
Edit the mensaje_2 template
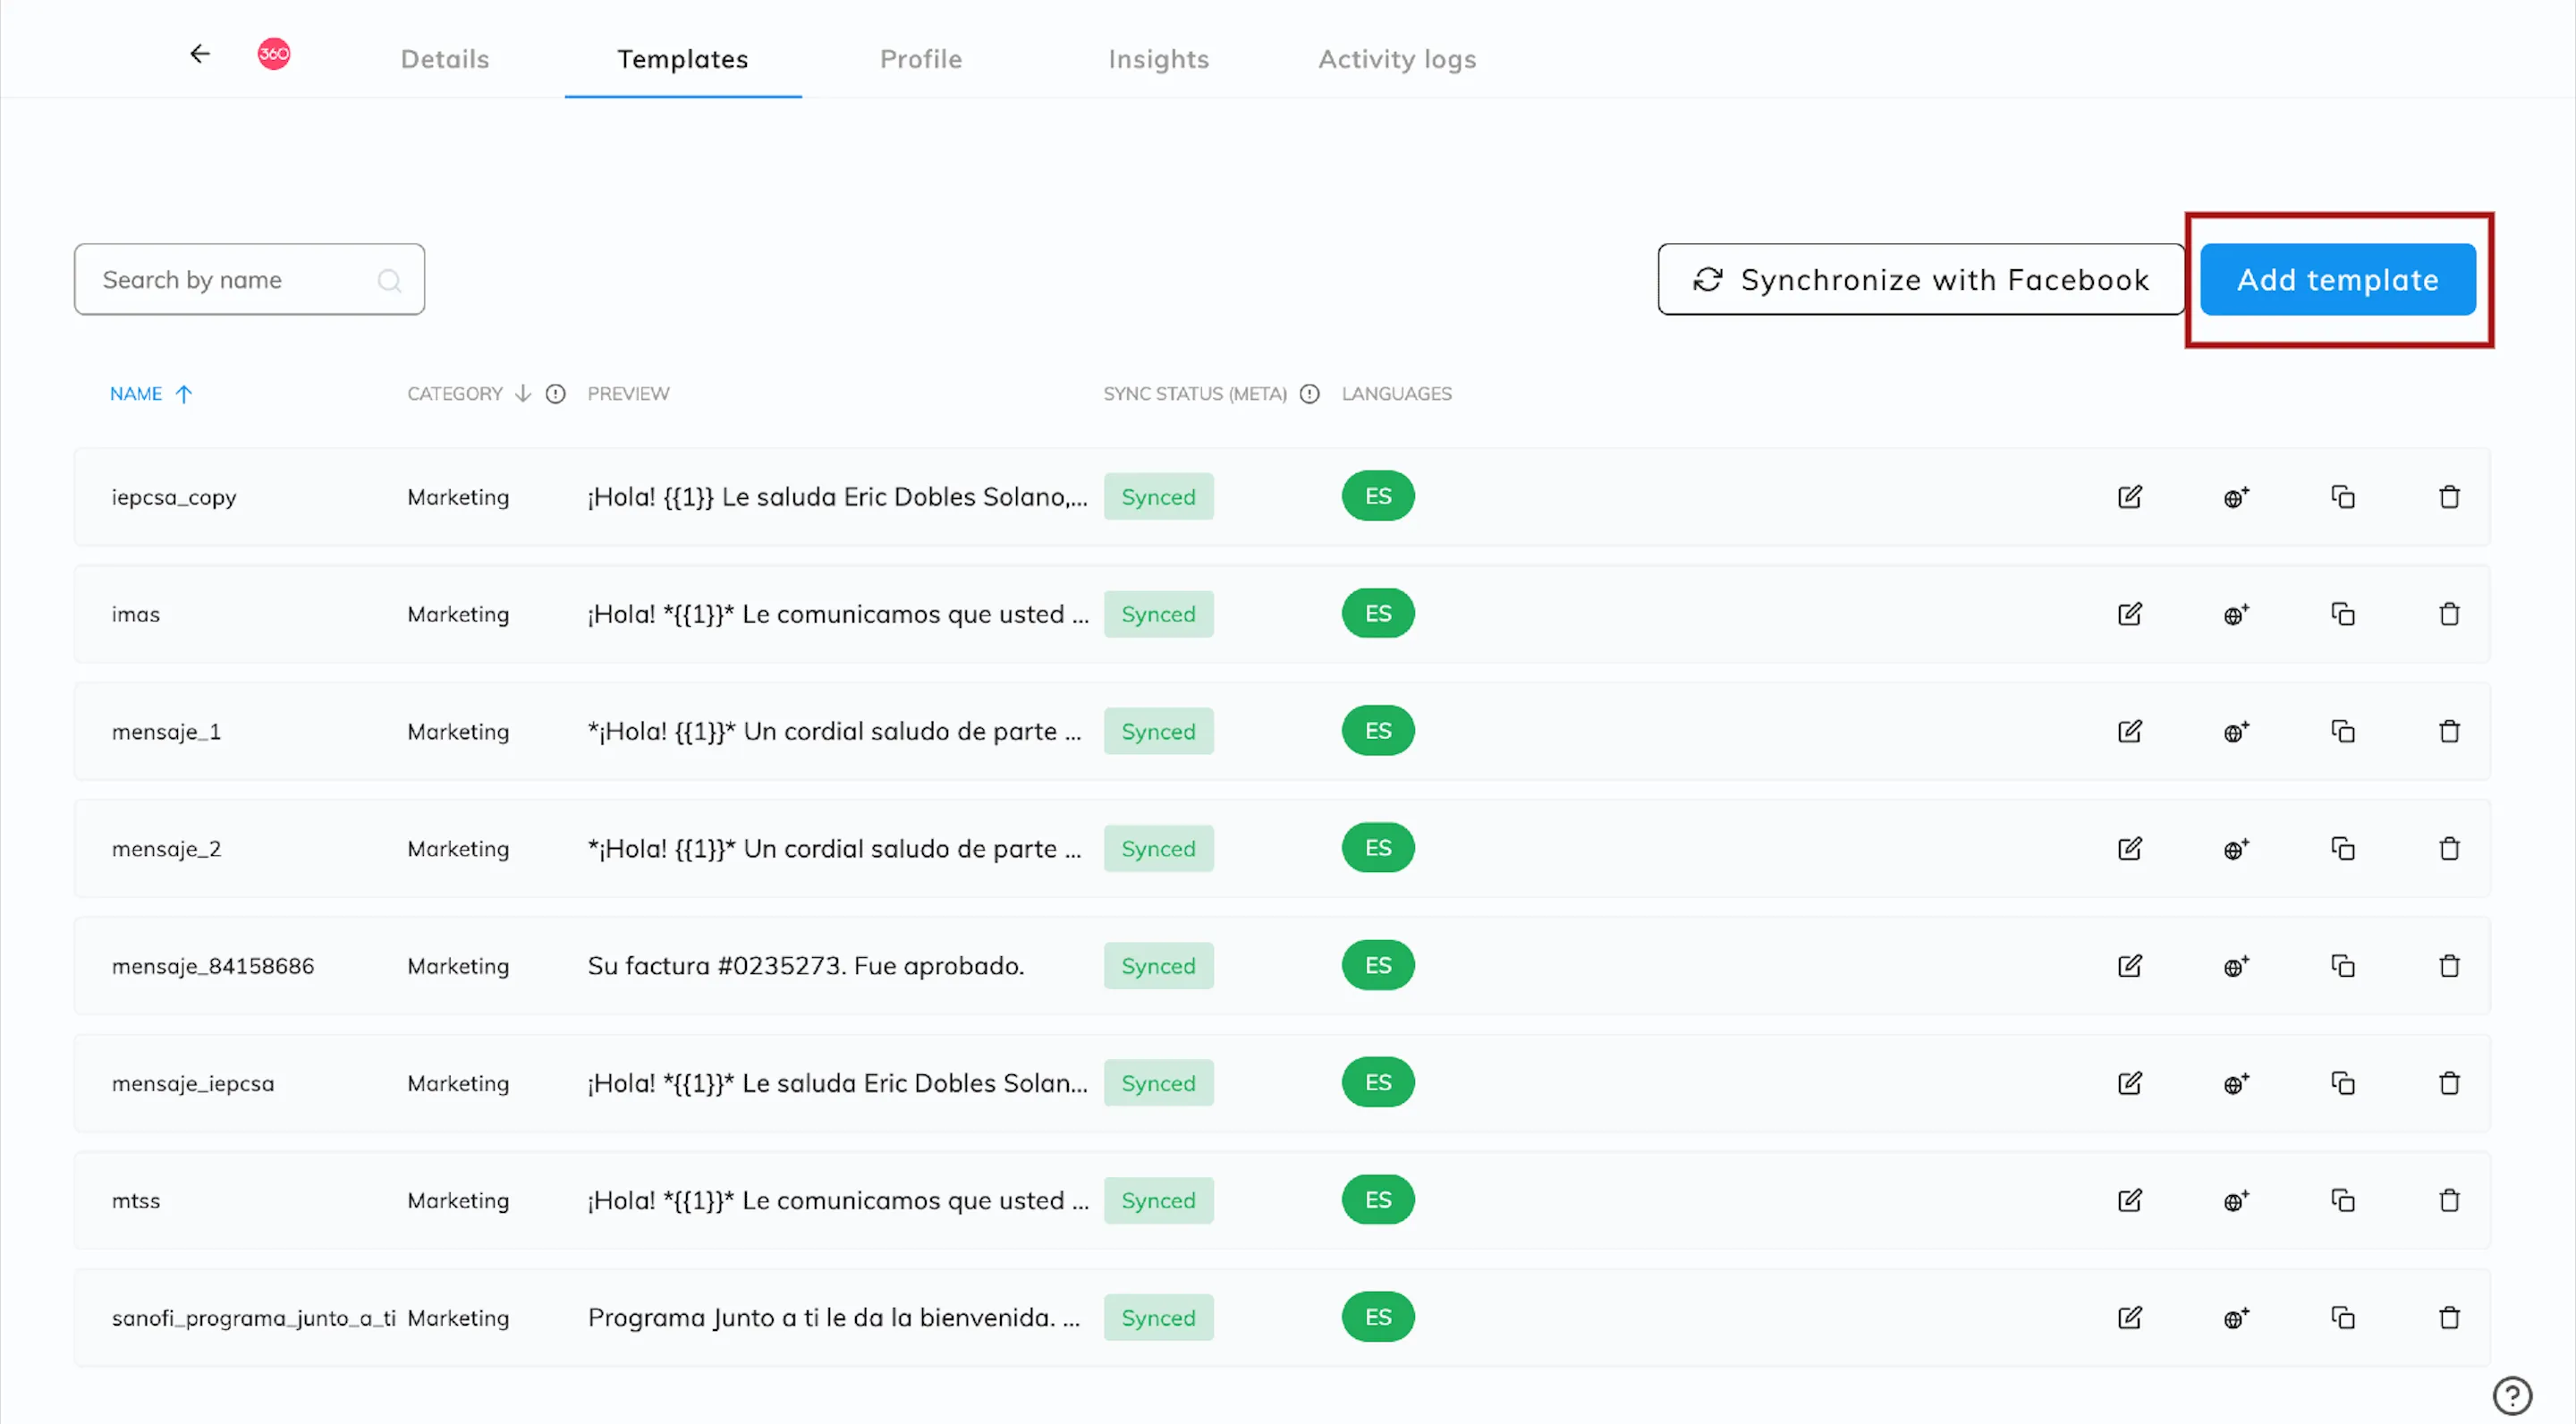tap(2130, 849)
